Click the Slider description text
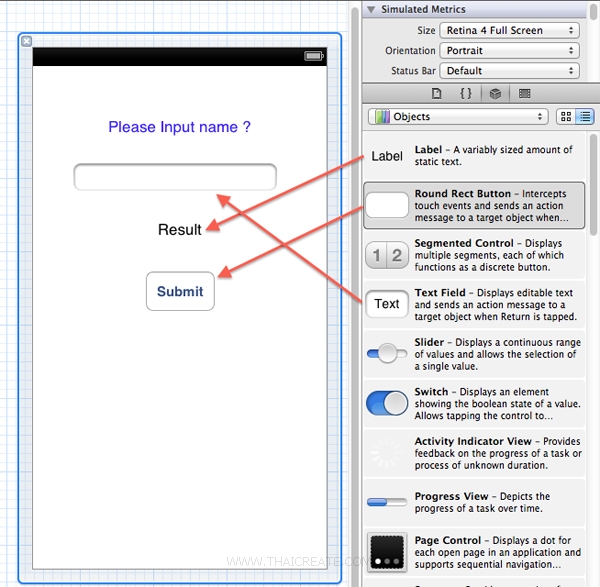The image size is (600, 587). 497,354
